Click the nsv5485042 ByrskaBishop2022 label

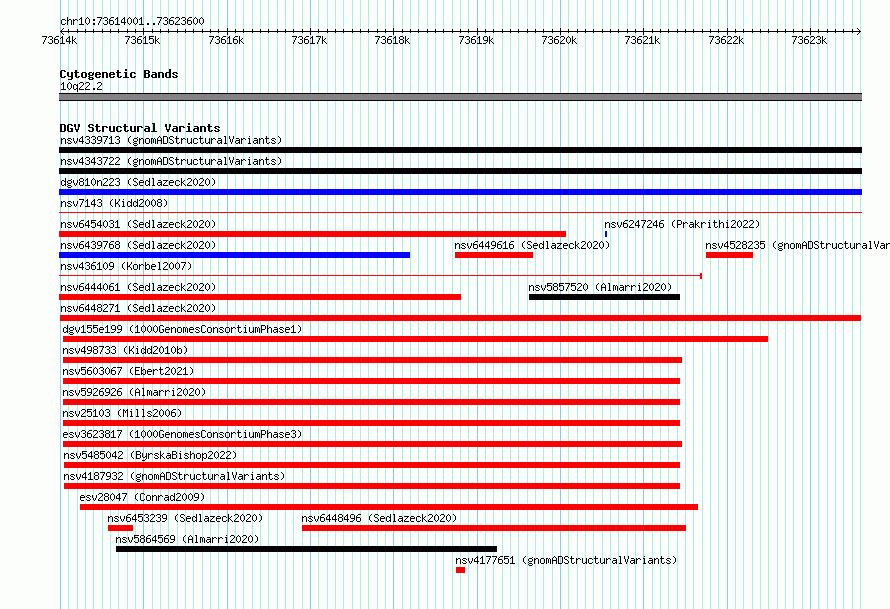click(x=150, y=455)
